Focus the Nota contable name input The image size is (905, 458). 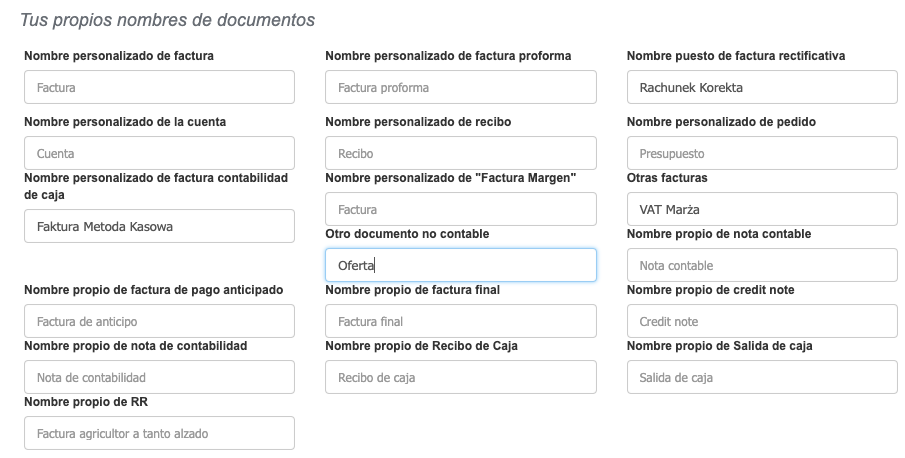point(761,265)
